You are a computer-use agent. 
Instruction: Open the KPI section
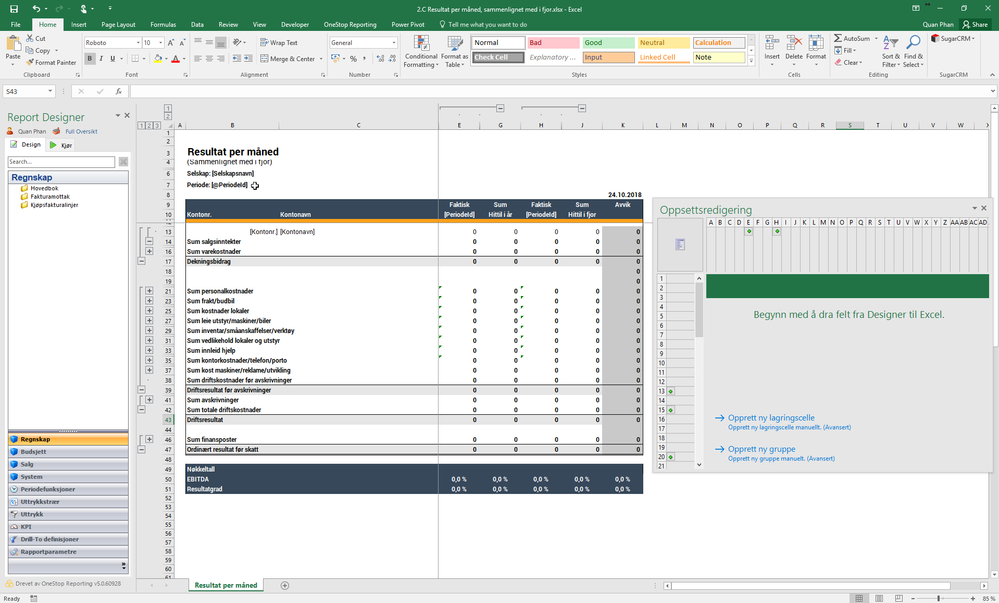pos(68,527)
